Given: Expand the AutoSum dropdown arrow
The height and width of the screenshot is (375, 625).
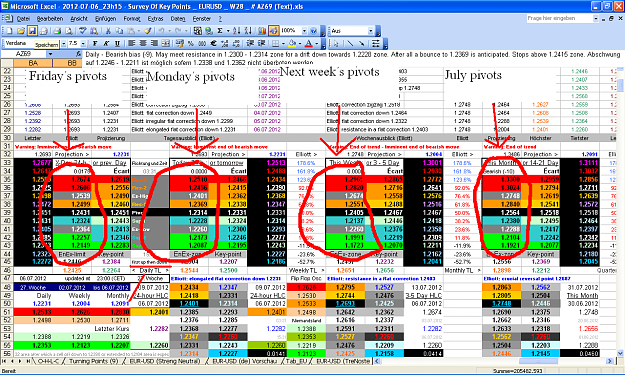Looking at the screenshot, I should click(228, 31).
